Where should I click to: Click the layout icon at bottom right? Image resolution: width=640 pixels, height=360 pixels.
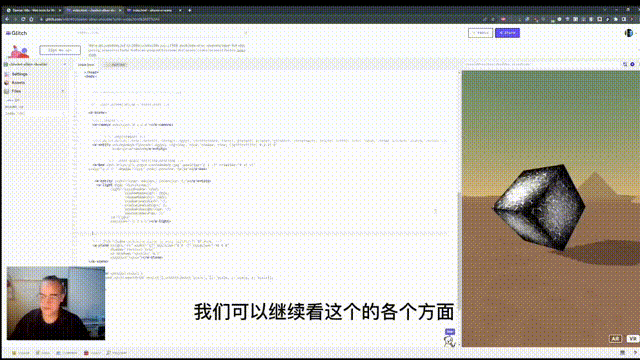tap(622, 352)
